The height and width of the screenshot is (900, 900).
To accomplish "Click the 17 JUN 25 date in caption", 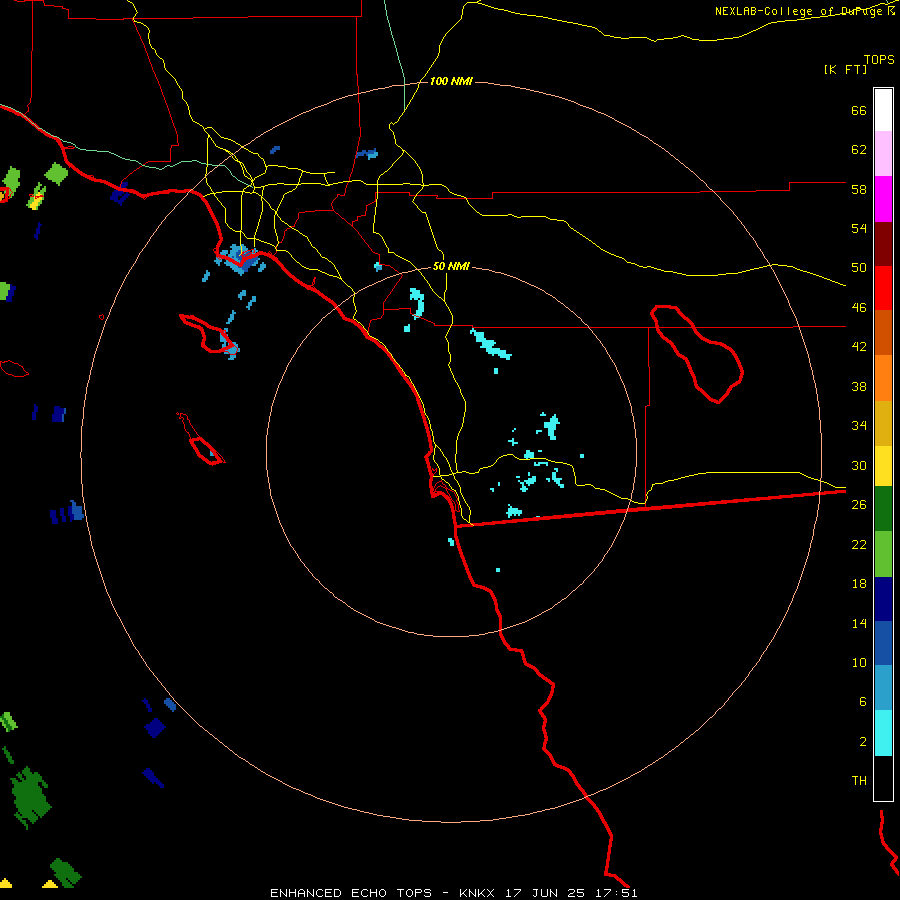I will [545, 893].
